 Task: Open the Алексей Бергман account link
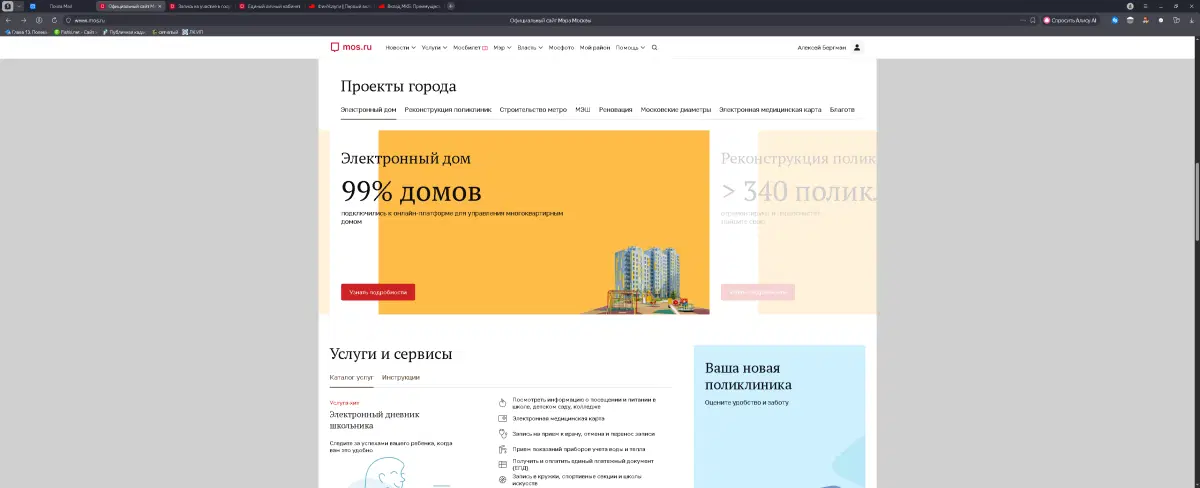click(821, 47)
